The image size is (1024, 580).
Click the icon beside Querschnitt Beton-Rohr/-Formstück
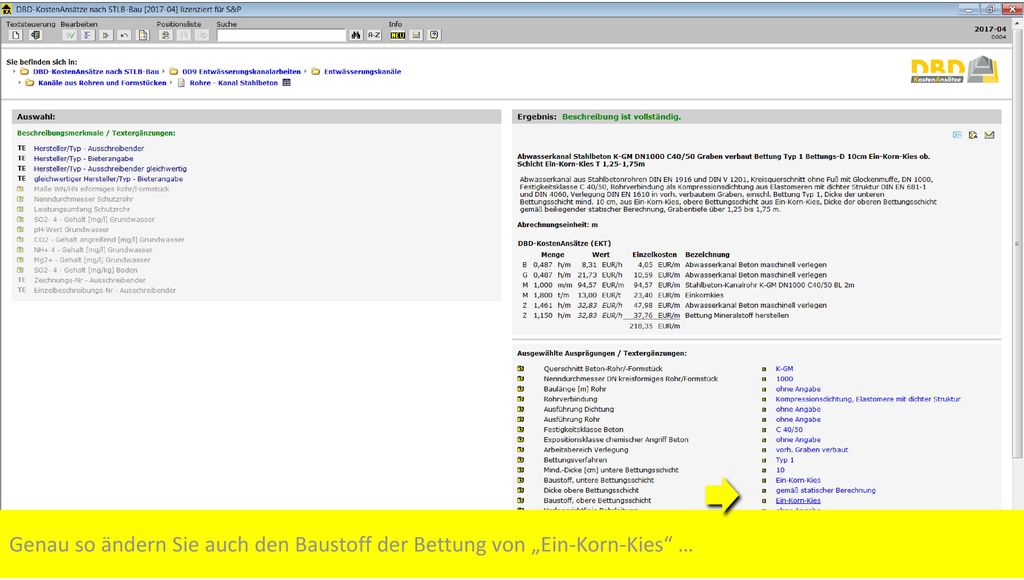[x=520, y=368]
